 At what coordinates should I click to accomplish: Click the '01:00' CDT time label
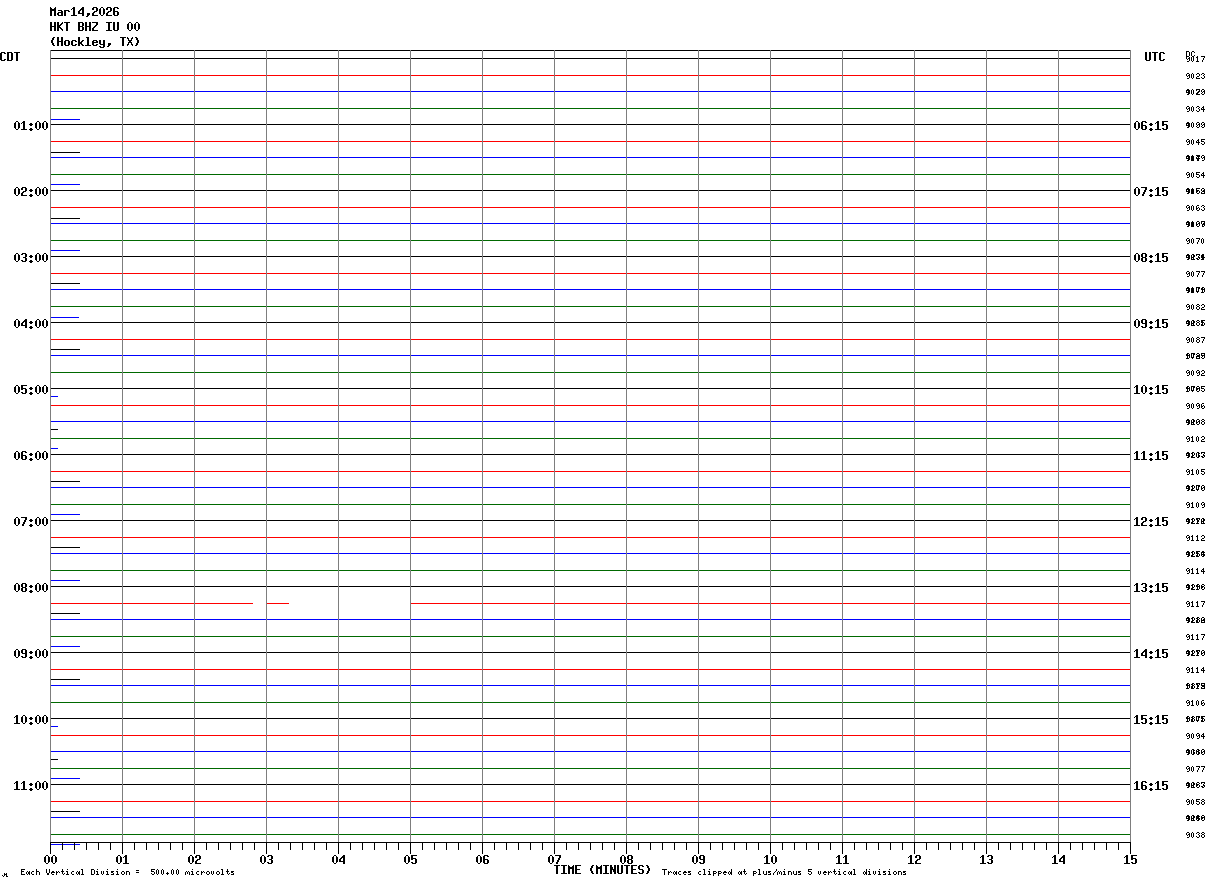click(31, 126)
